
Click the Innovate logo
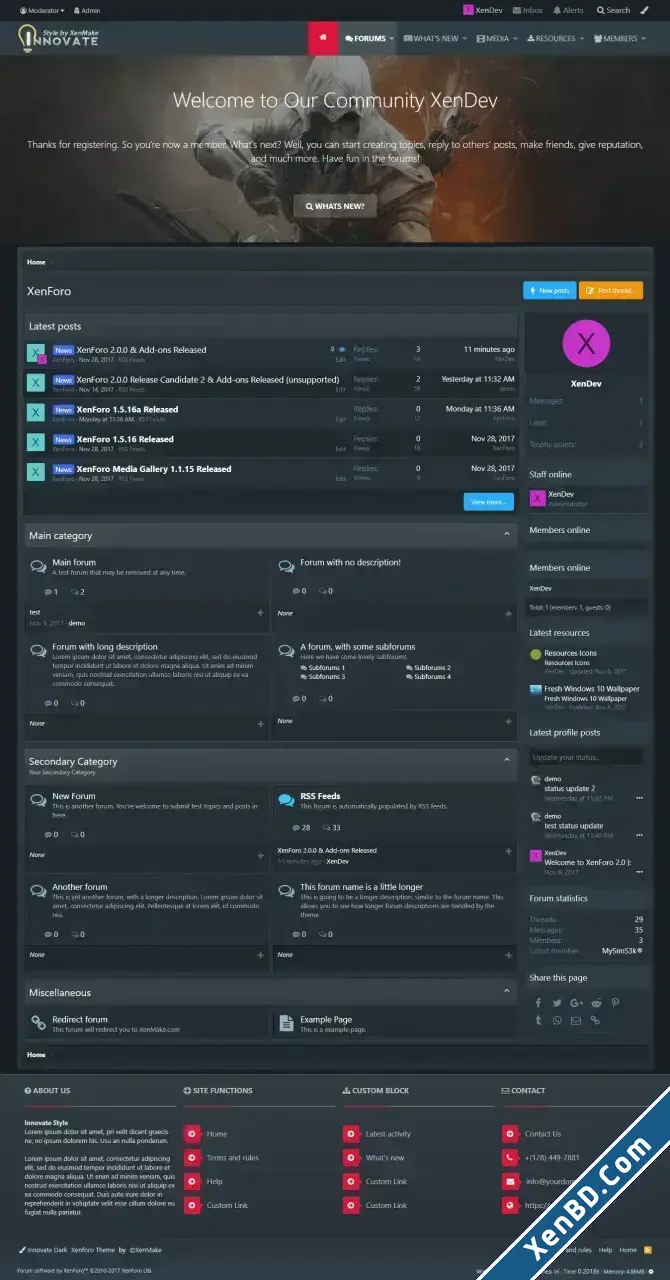point(58,38)
